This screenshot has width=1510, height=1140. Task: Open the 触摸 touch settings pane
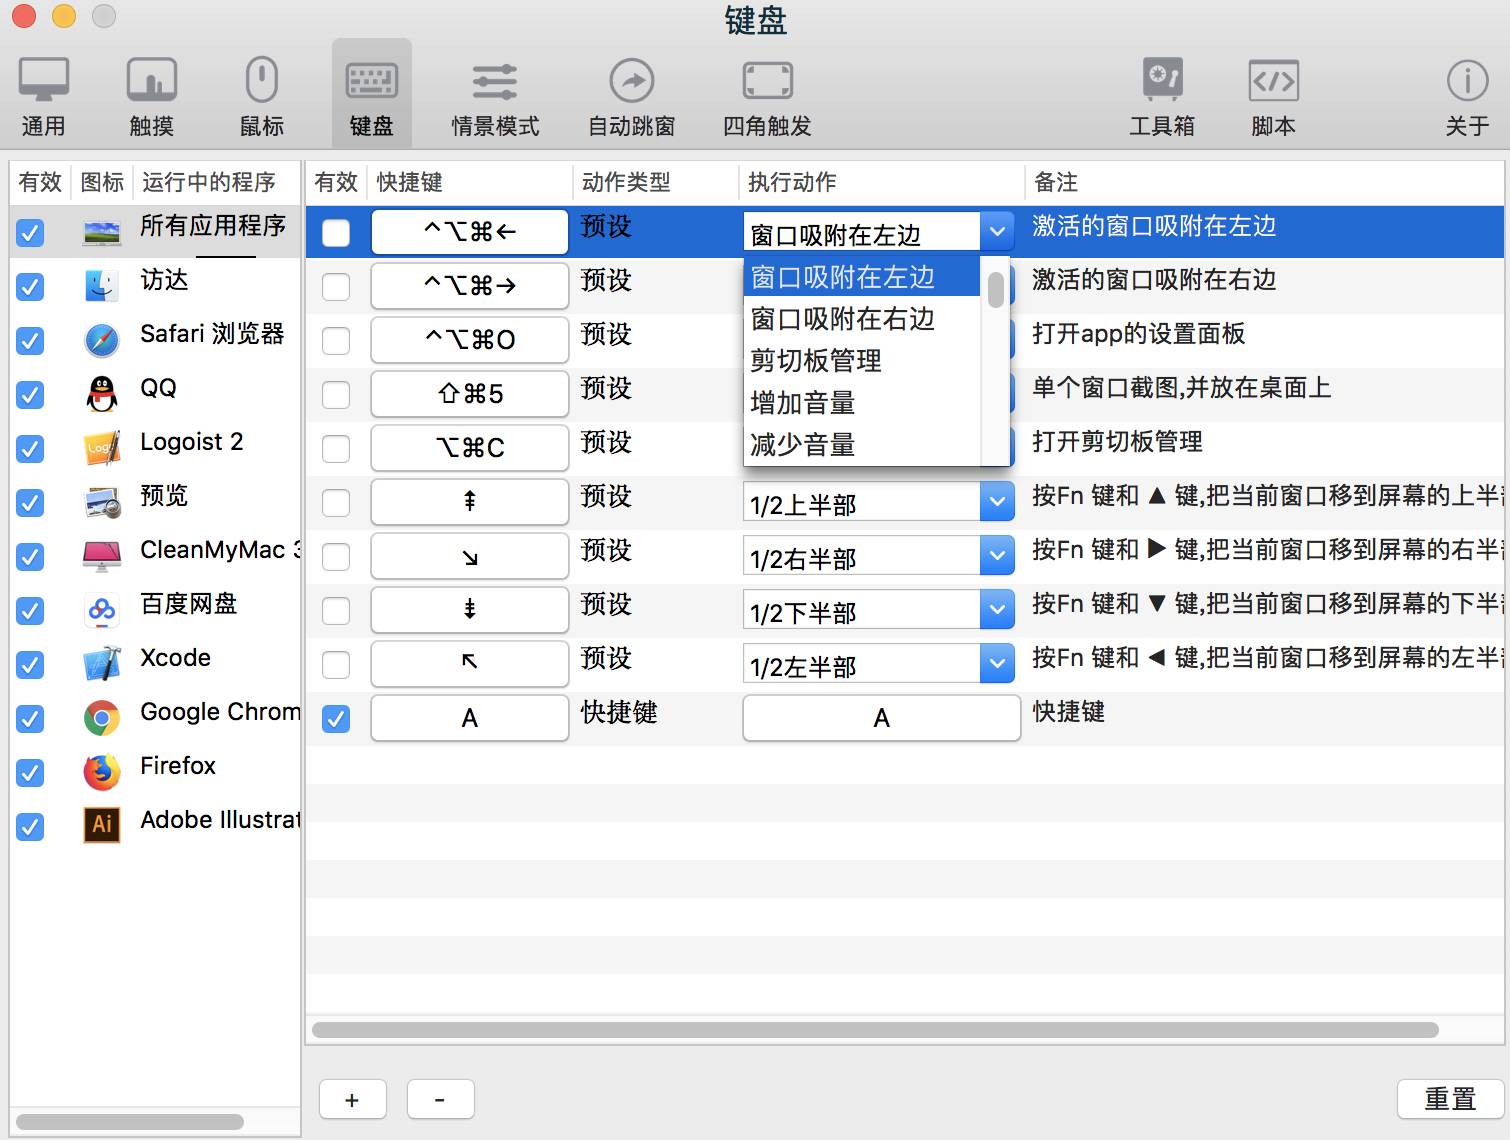(x=152, y=96)
